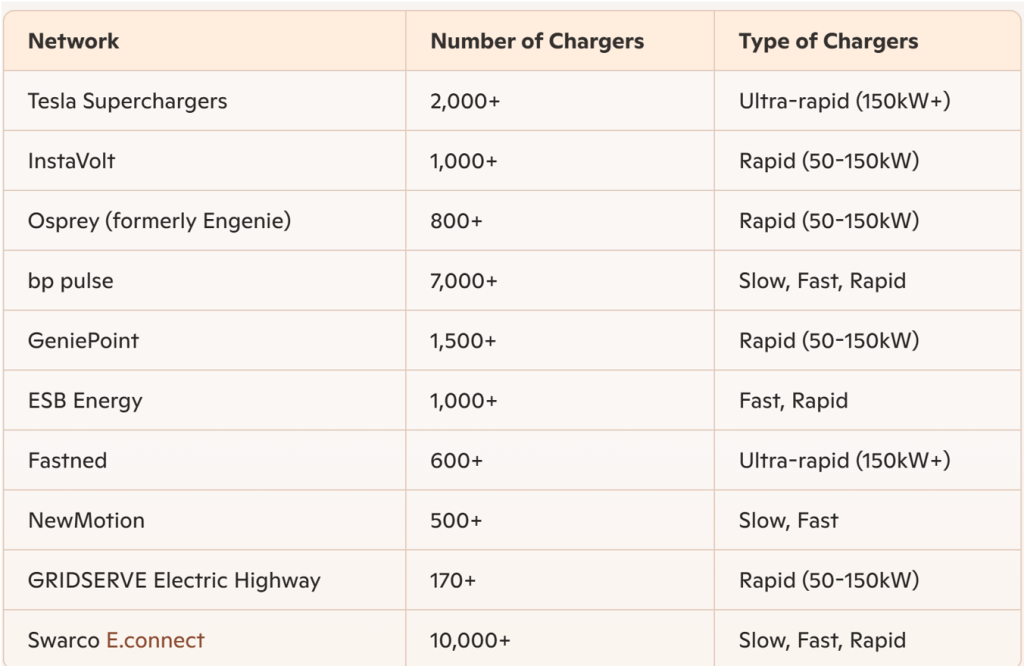Click the bp pulse row name
The width and height of the screenshot is (1024, 666).
click(x=71, y=281)
